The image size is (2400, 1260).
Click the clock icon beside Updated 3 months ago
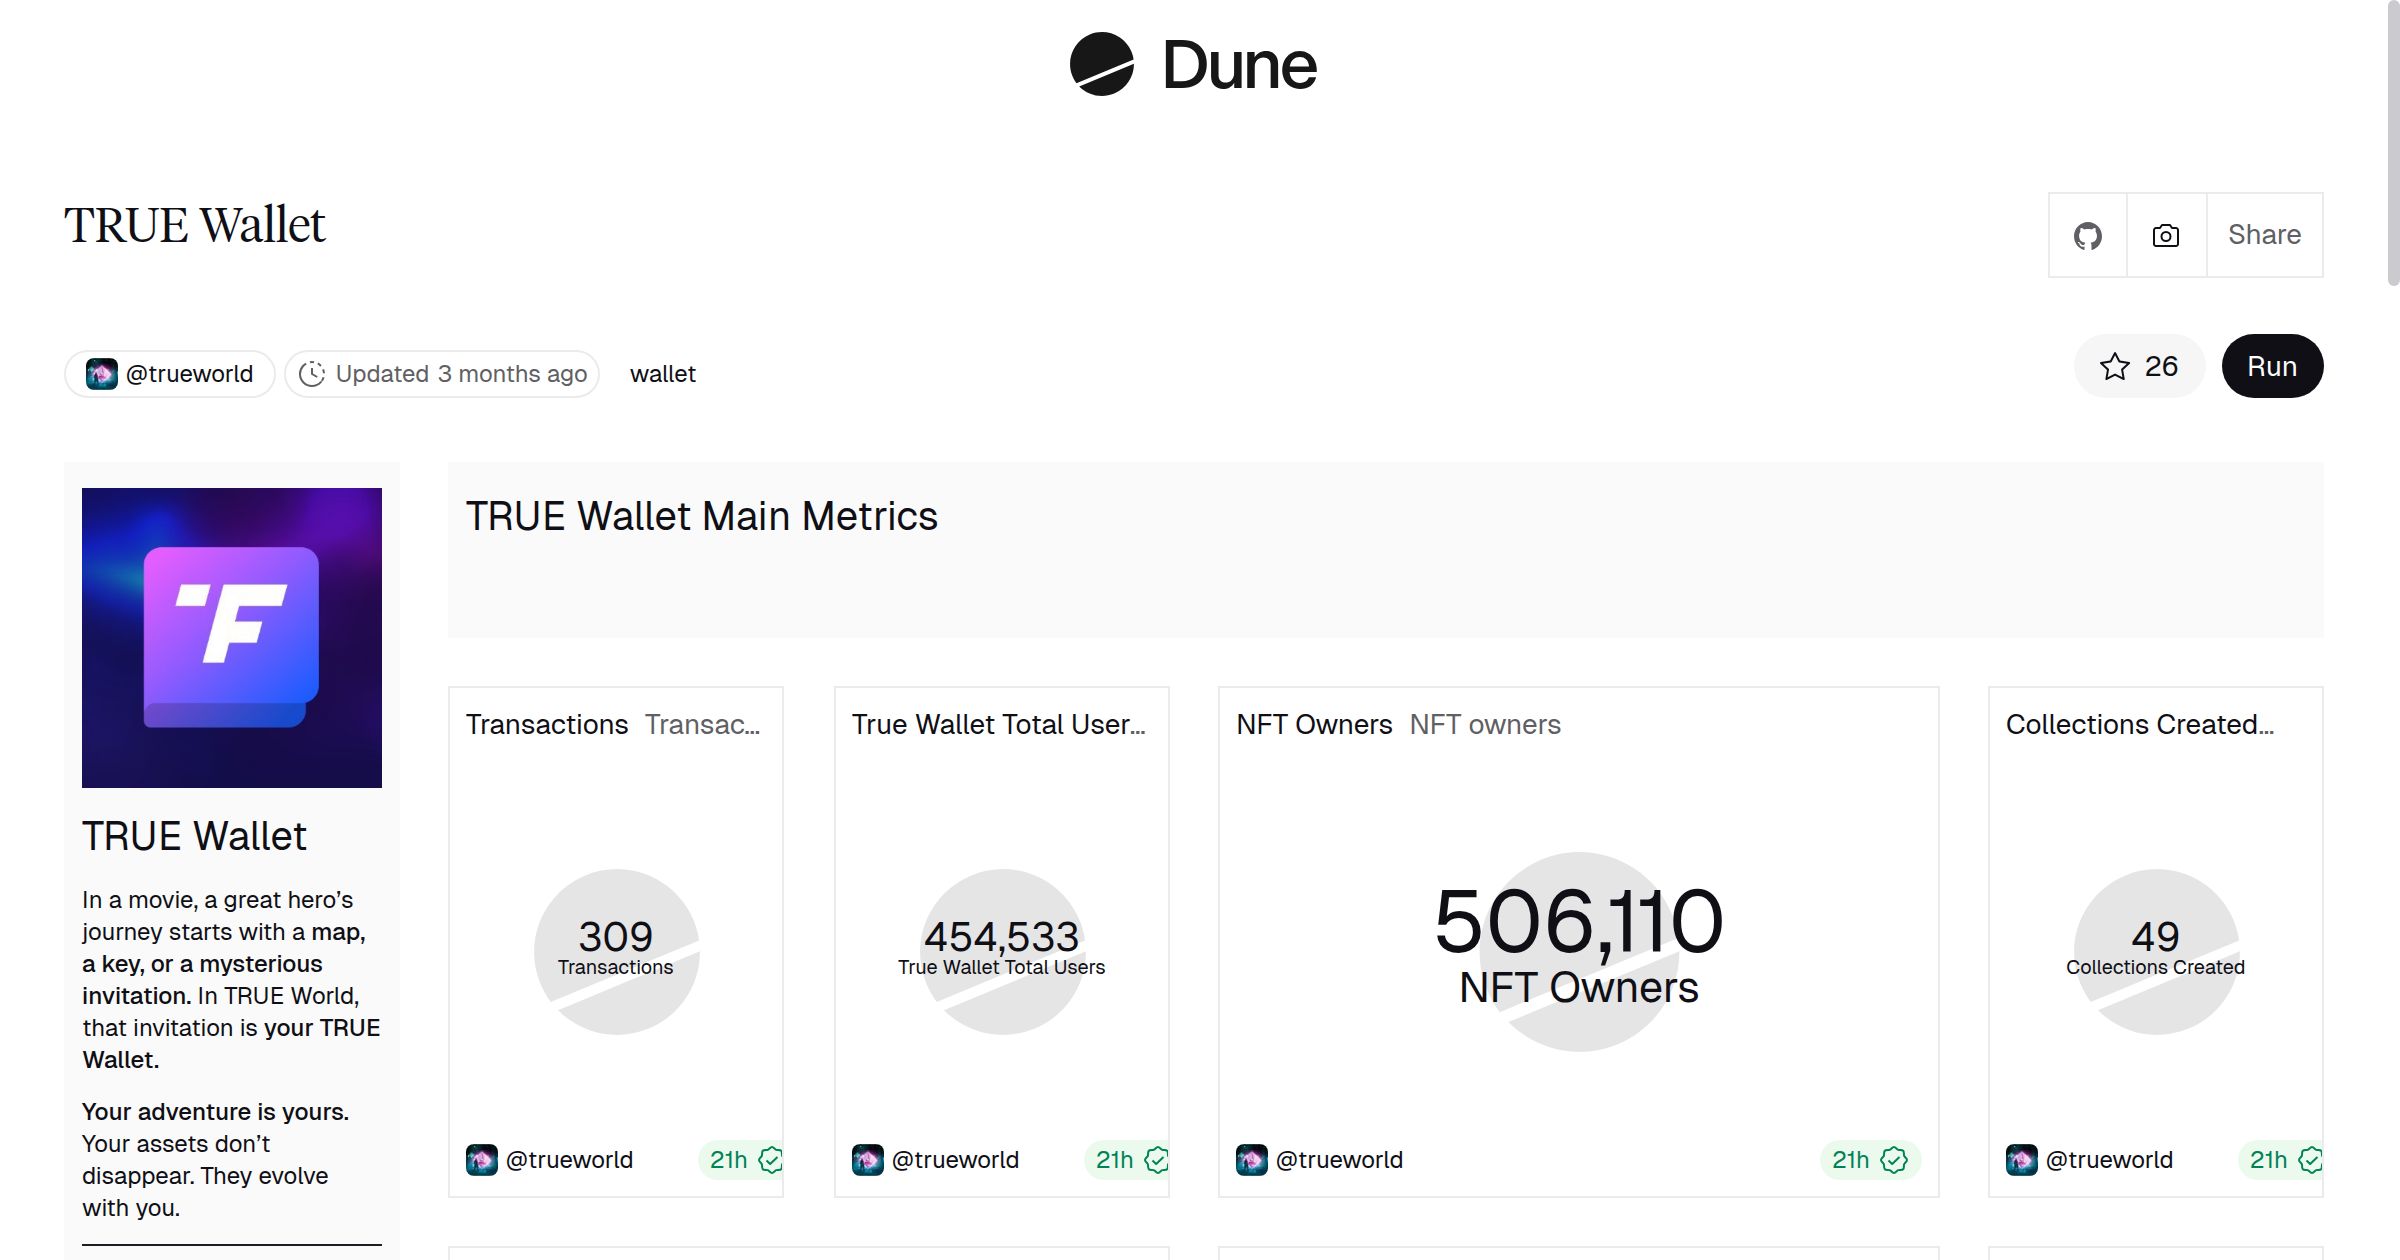[x=312, y=374]
